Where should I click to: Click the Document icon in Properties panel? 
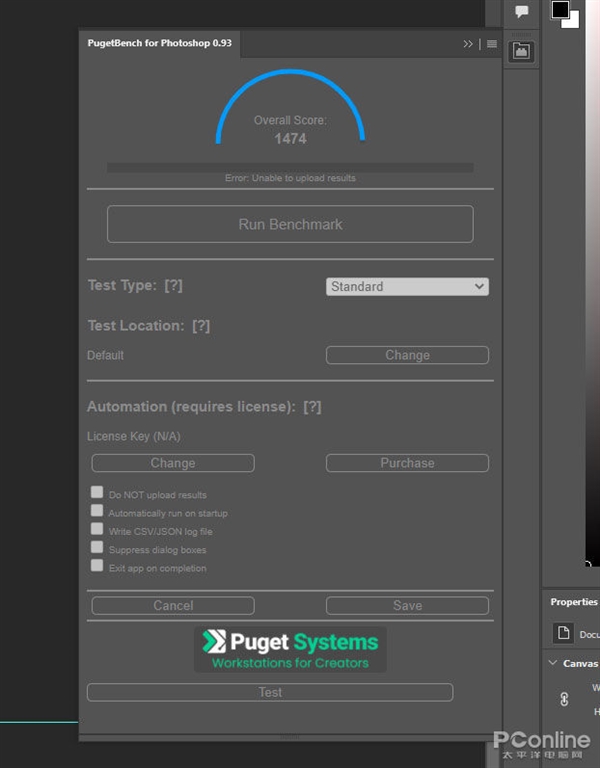pyautogui.click(x=563, y=633)
